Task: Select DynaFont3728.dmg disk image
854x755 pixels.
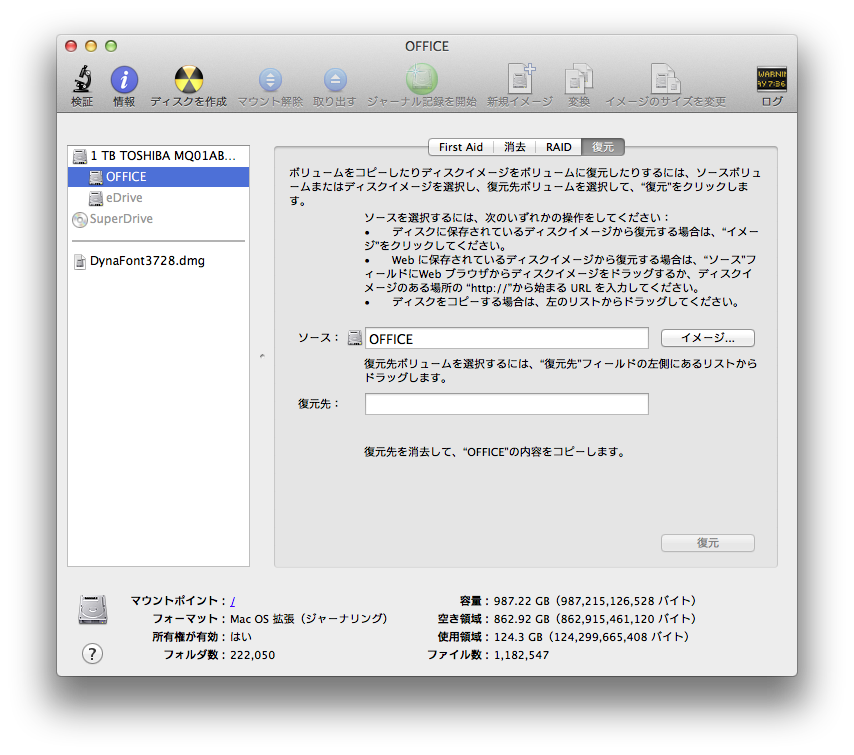Action: (x=158, y=261)
